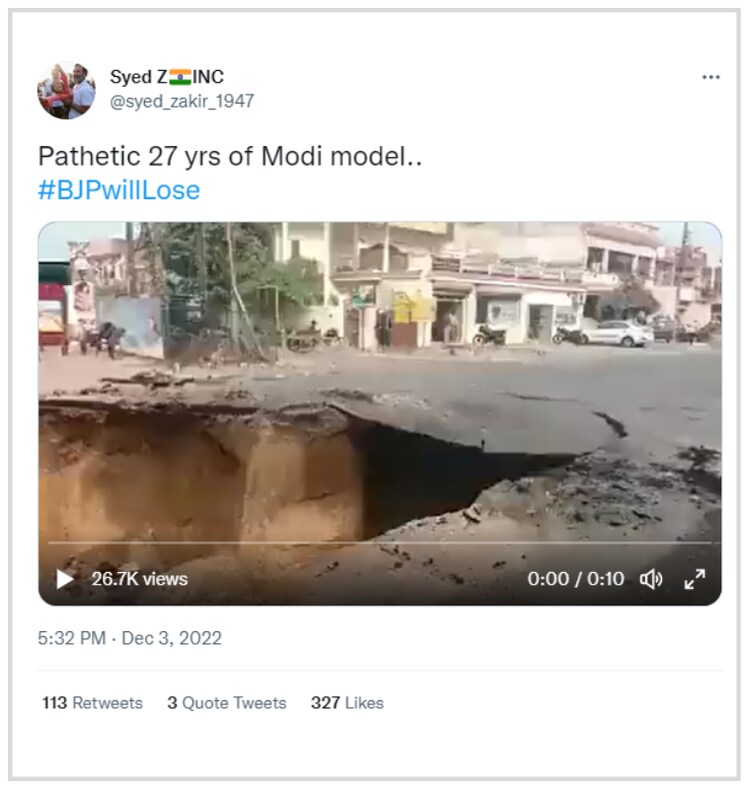Open the @syed_zakir_1947 handle link
750x789 pixels.
pos(181,101)
